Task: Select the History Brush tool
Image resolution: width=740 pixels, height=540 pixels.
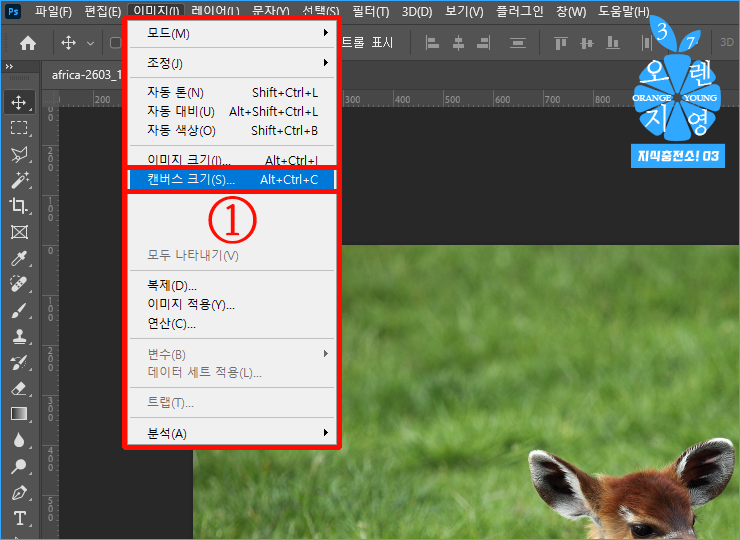Action: [x=19, y=363]
